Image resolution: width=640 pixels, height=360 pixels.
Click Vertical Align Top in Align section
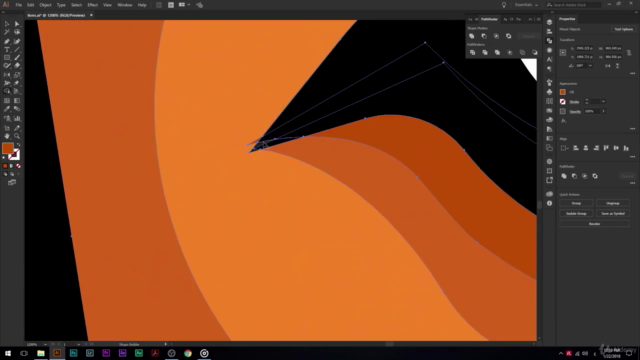(x=606, y=148)
